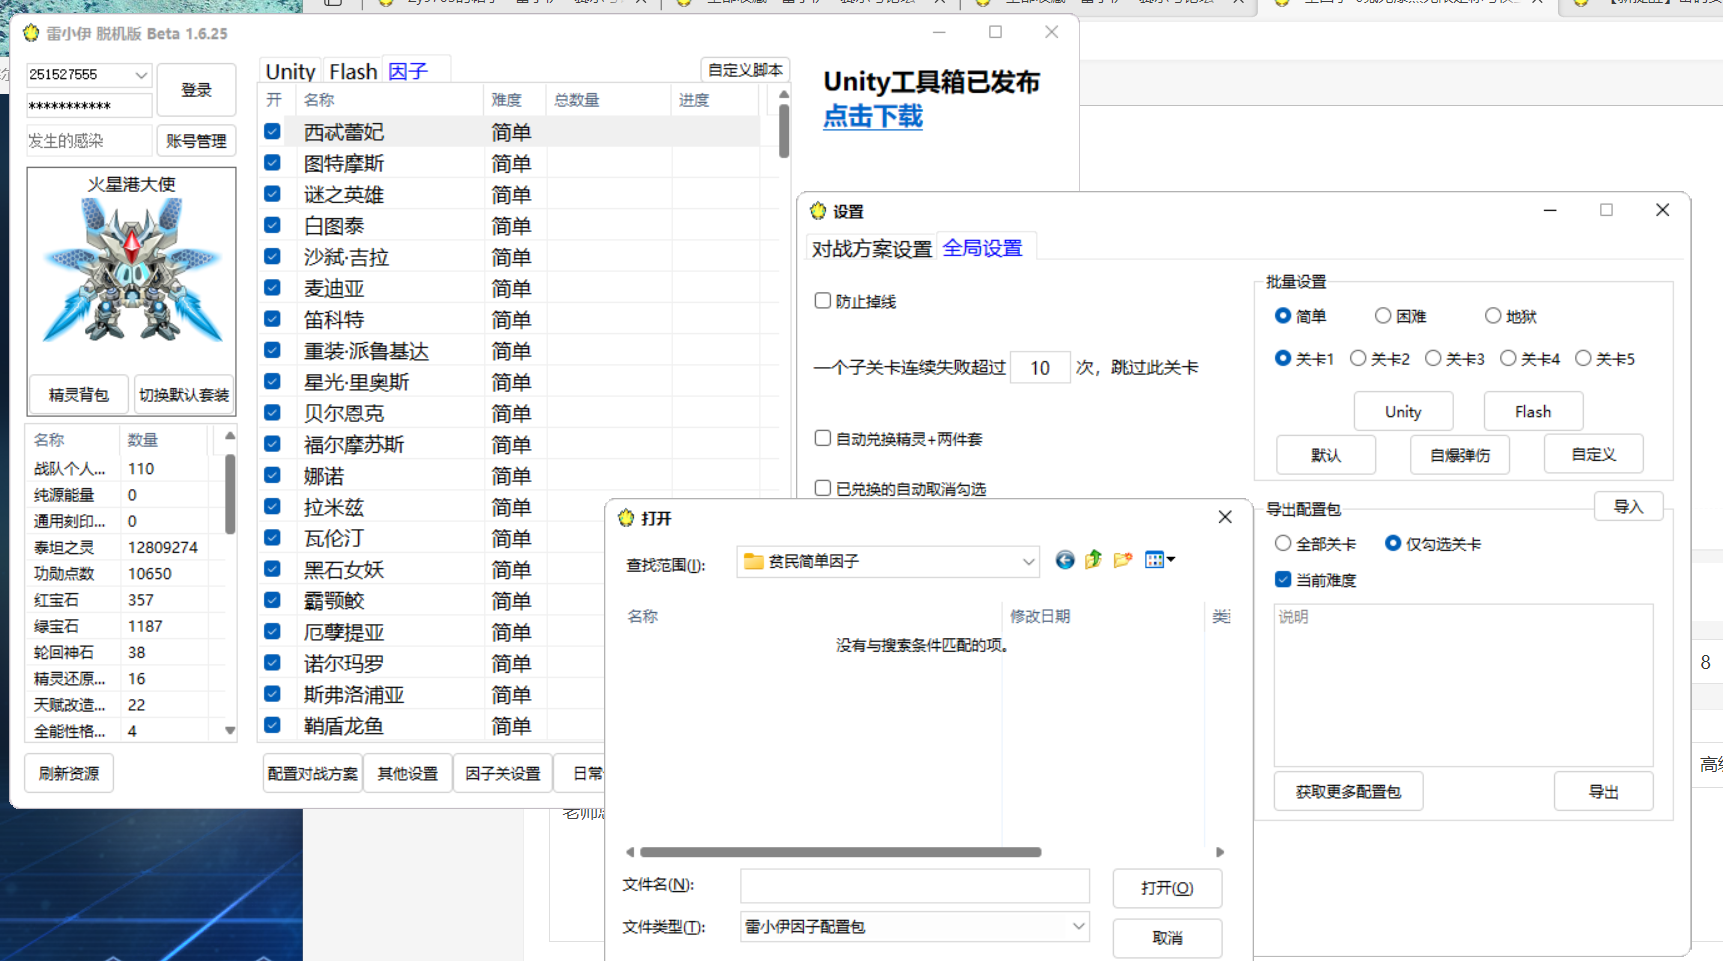Click the back navigation arrow in the Open dialog
The image size is (1723, 961).
(x=1064, y=560)
